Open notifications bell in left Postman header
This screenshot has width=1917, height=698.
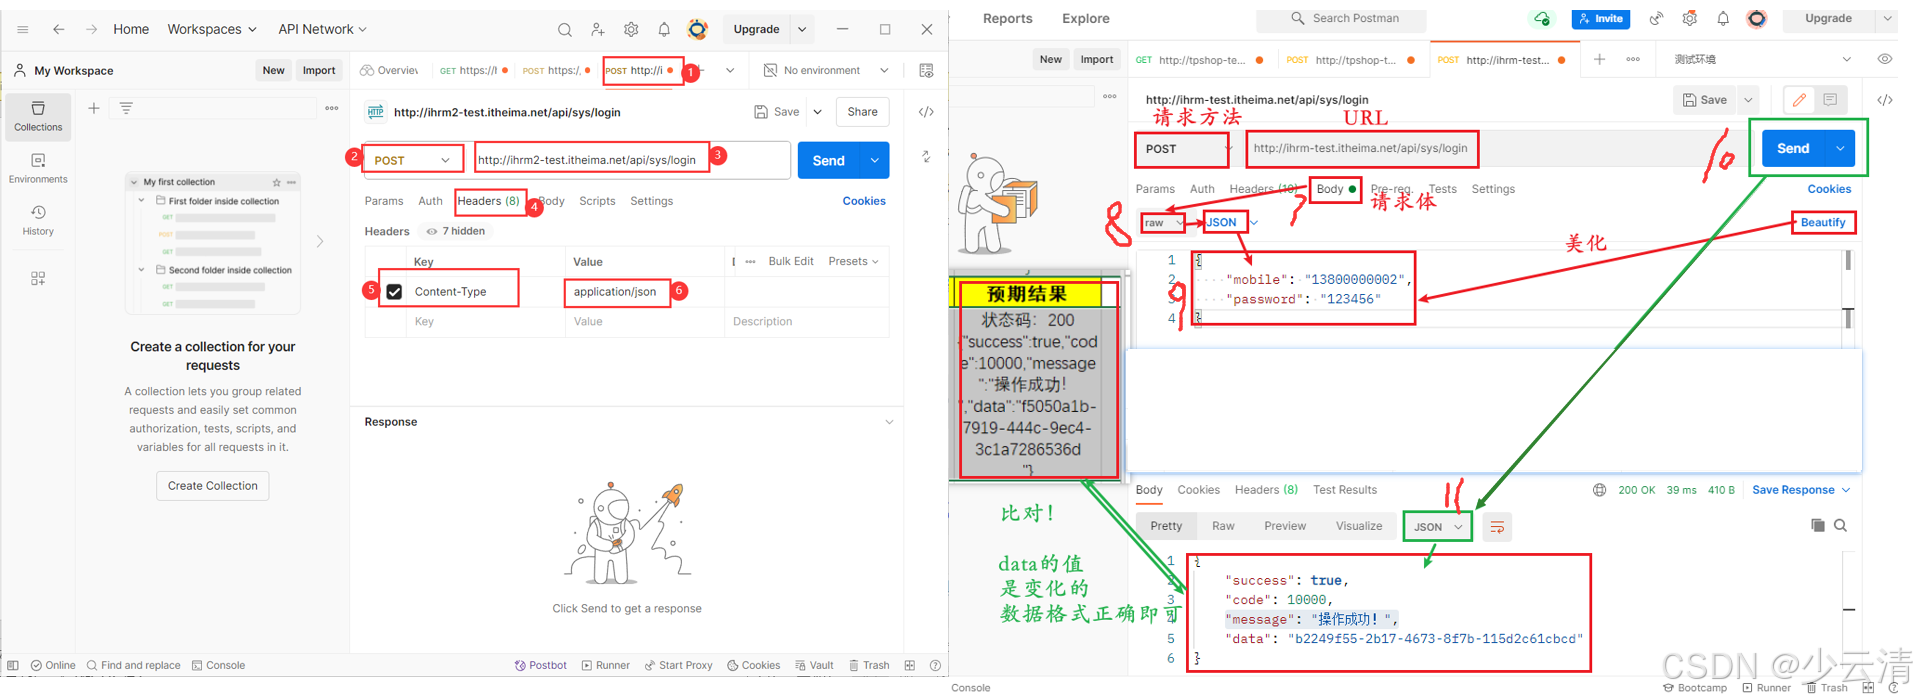tap(664, 30)
